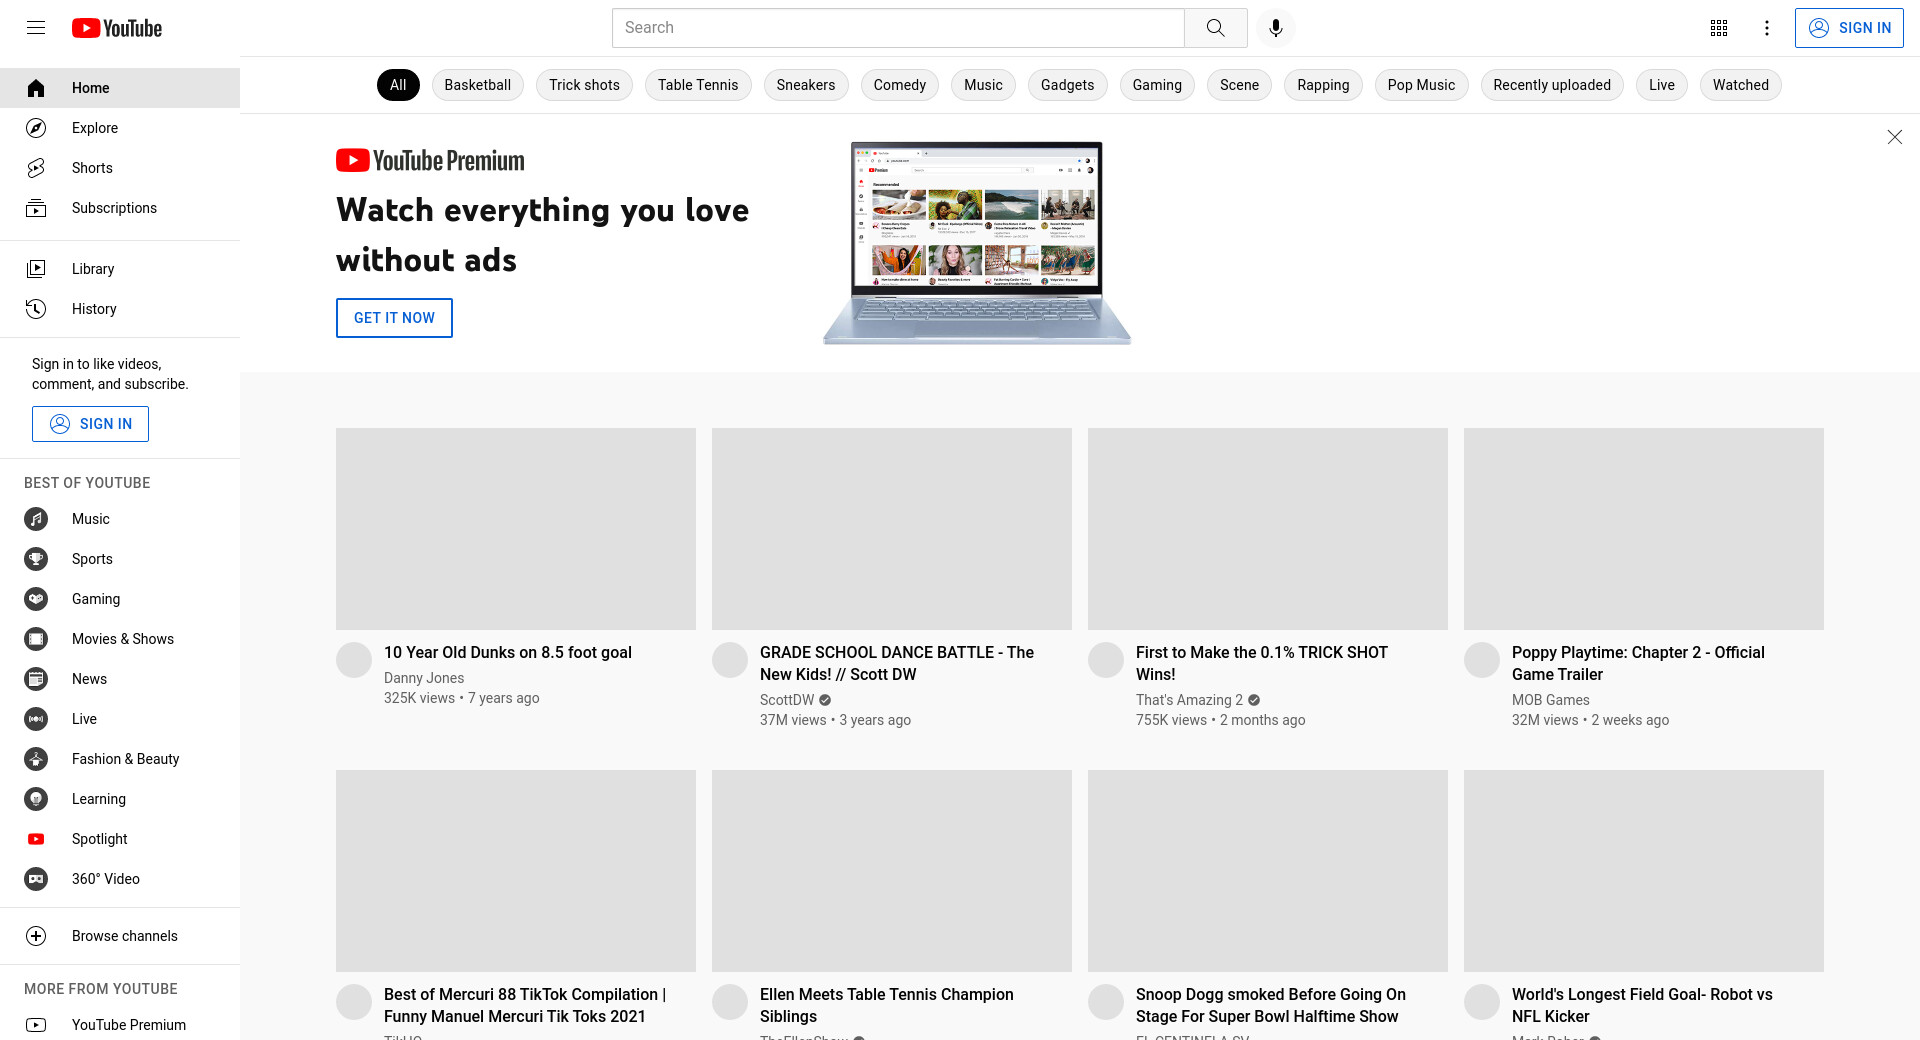Screen dimensions: 1920x1040
Task: Select the Sneakers filter chip
Action: [806, 85]
